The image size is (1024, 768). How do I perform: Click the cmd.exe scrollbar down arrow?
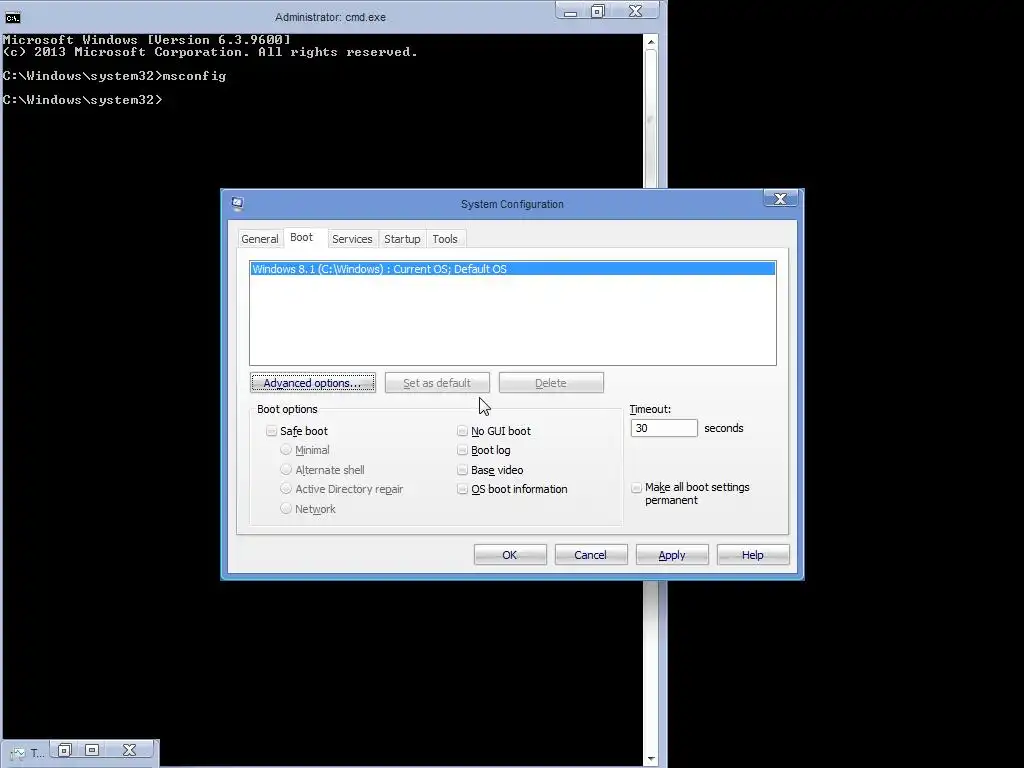tap(650, 759)
